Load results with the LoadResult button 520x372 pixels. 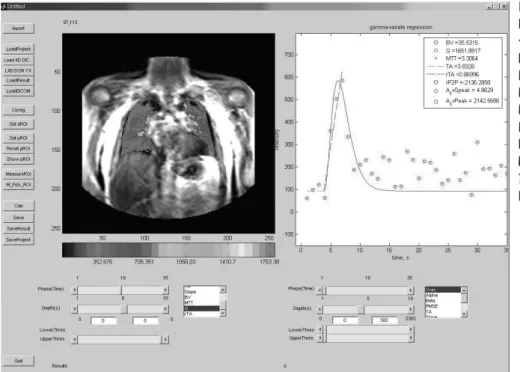pyautogui.click(x=18, y=80)
